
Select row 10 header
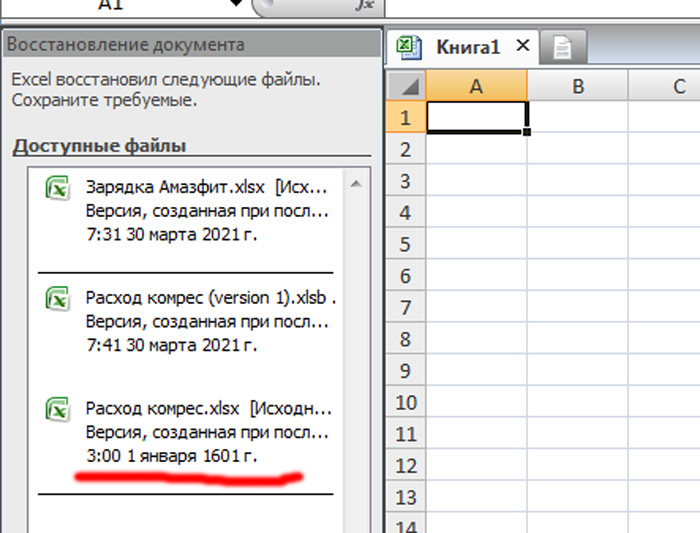[x=405, y=403]
